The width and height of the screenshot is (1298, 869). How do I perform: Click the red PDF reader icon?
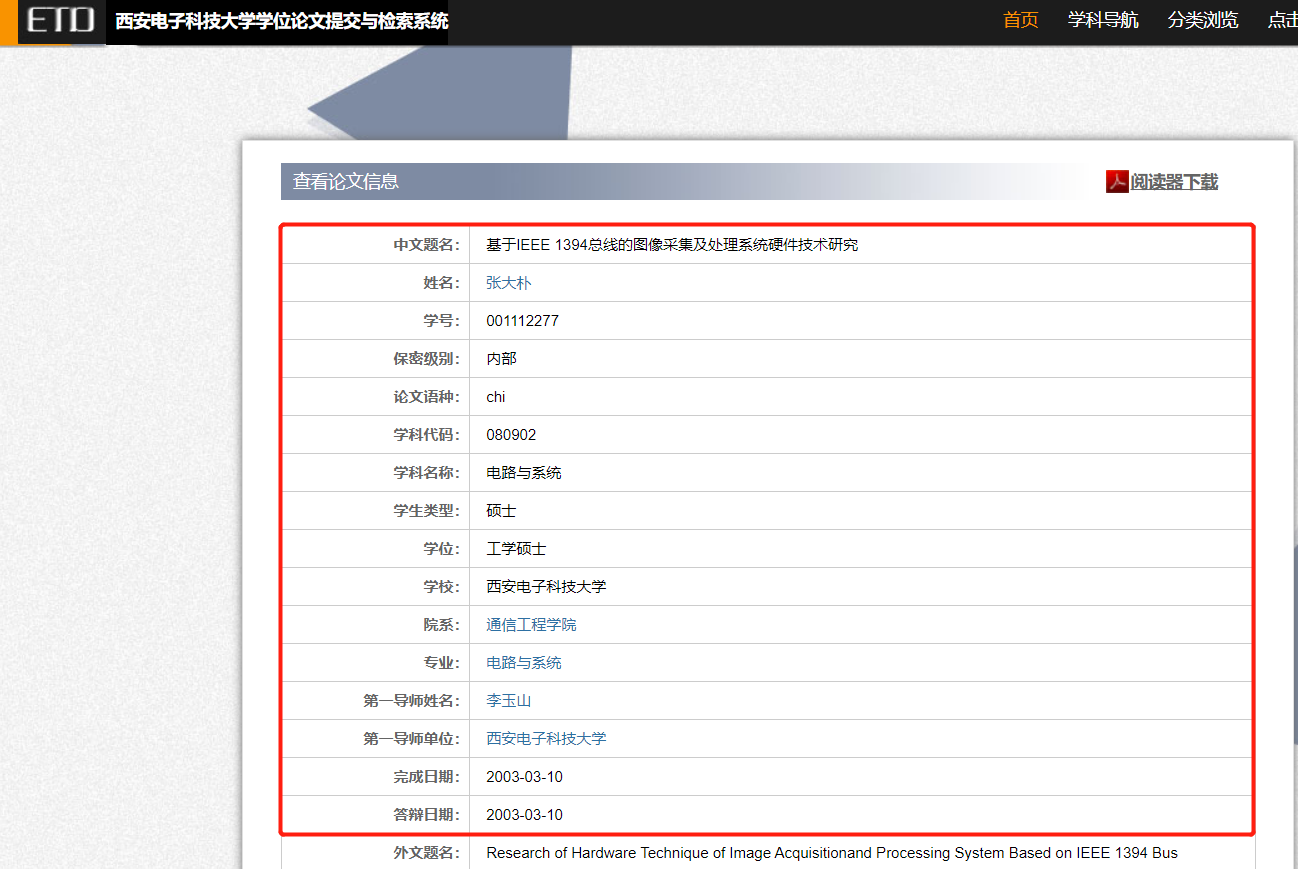(x=1117, y=181)
